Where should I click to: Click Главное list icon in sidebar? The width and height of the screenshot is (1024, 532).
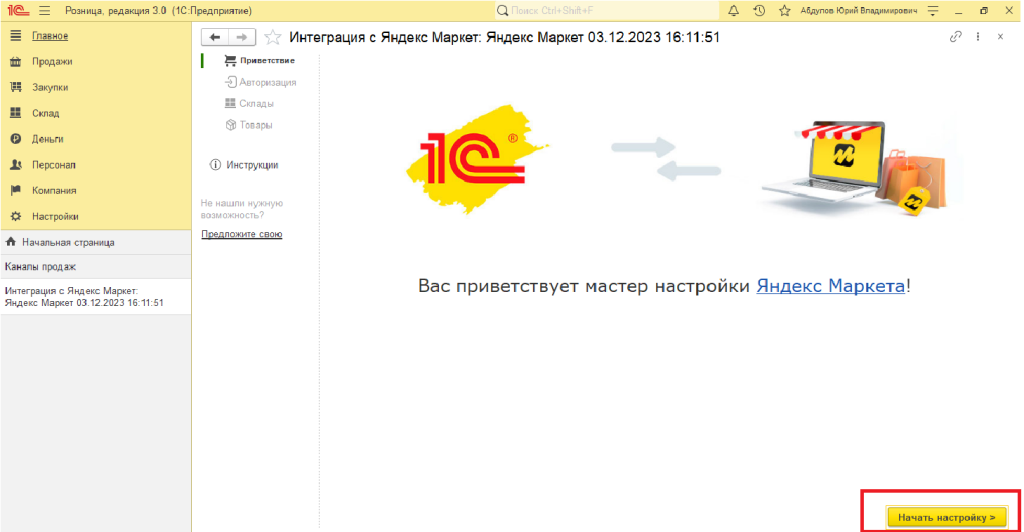pyautogui.click(x=16, y=35)
